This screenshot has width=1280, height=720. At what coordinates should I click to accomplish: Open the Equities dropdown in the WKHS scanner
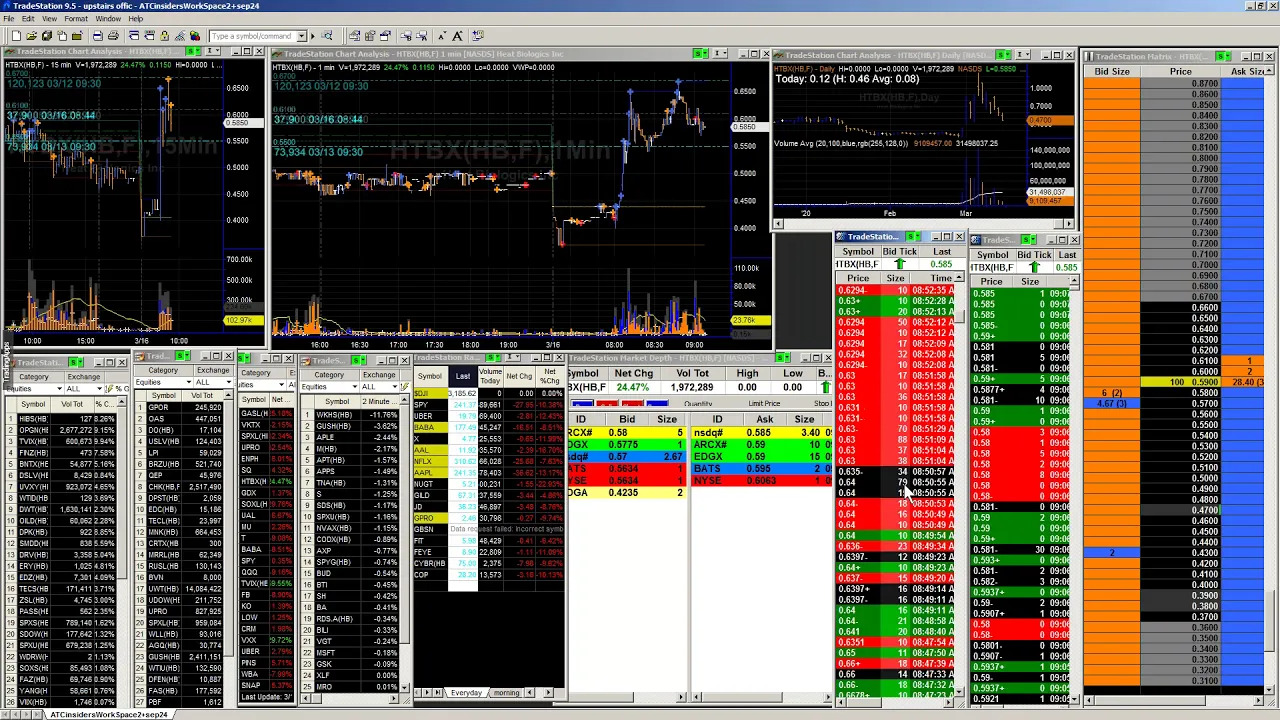(354, 387)
